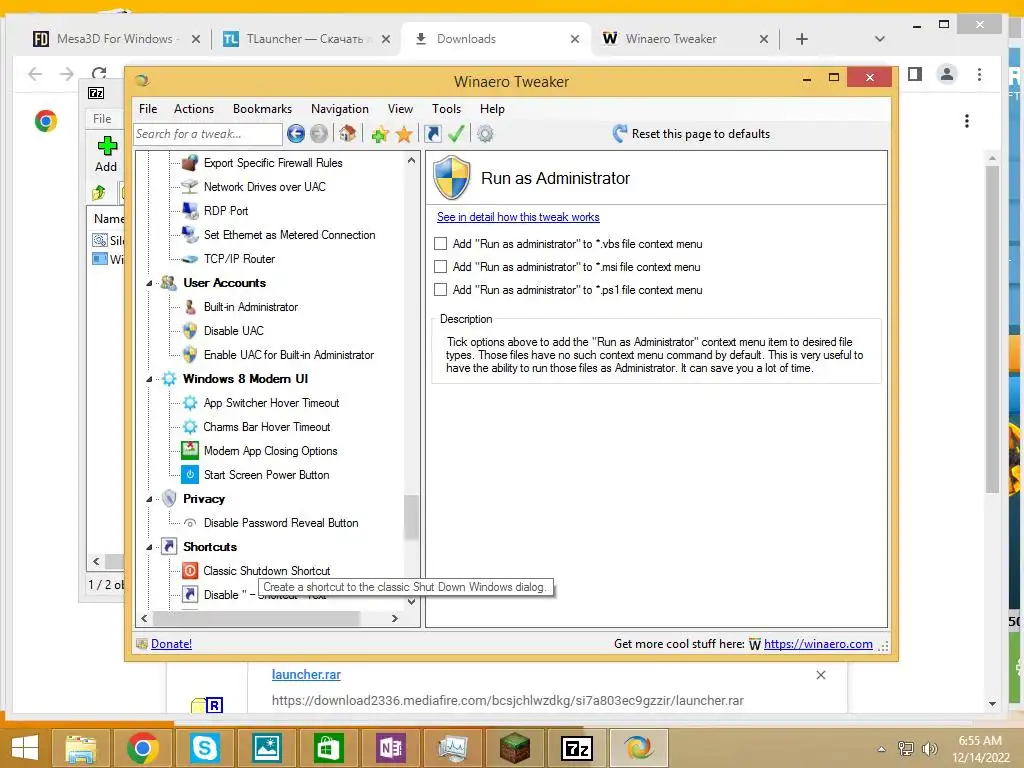The image size is (1024, 768).
Task: Go to Home page via house icon
Action: coord(347,134)
